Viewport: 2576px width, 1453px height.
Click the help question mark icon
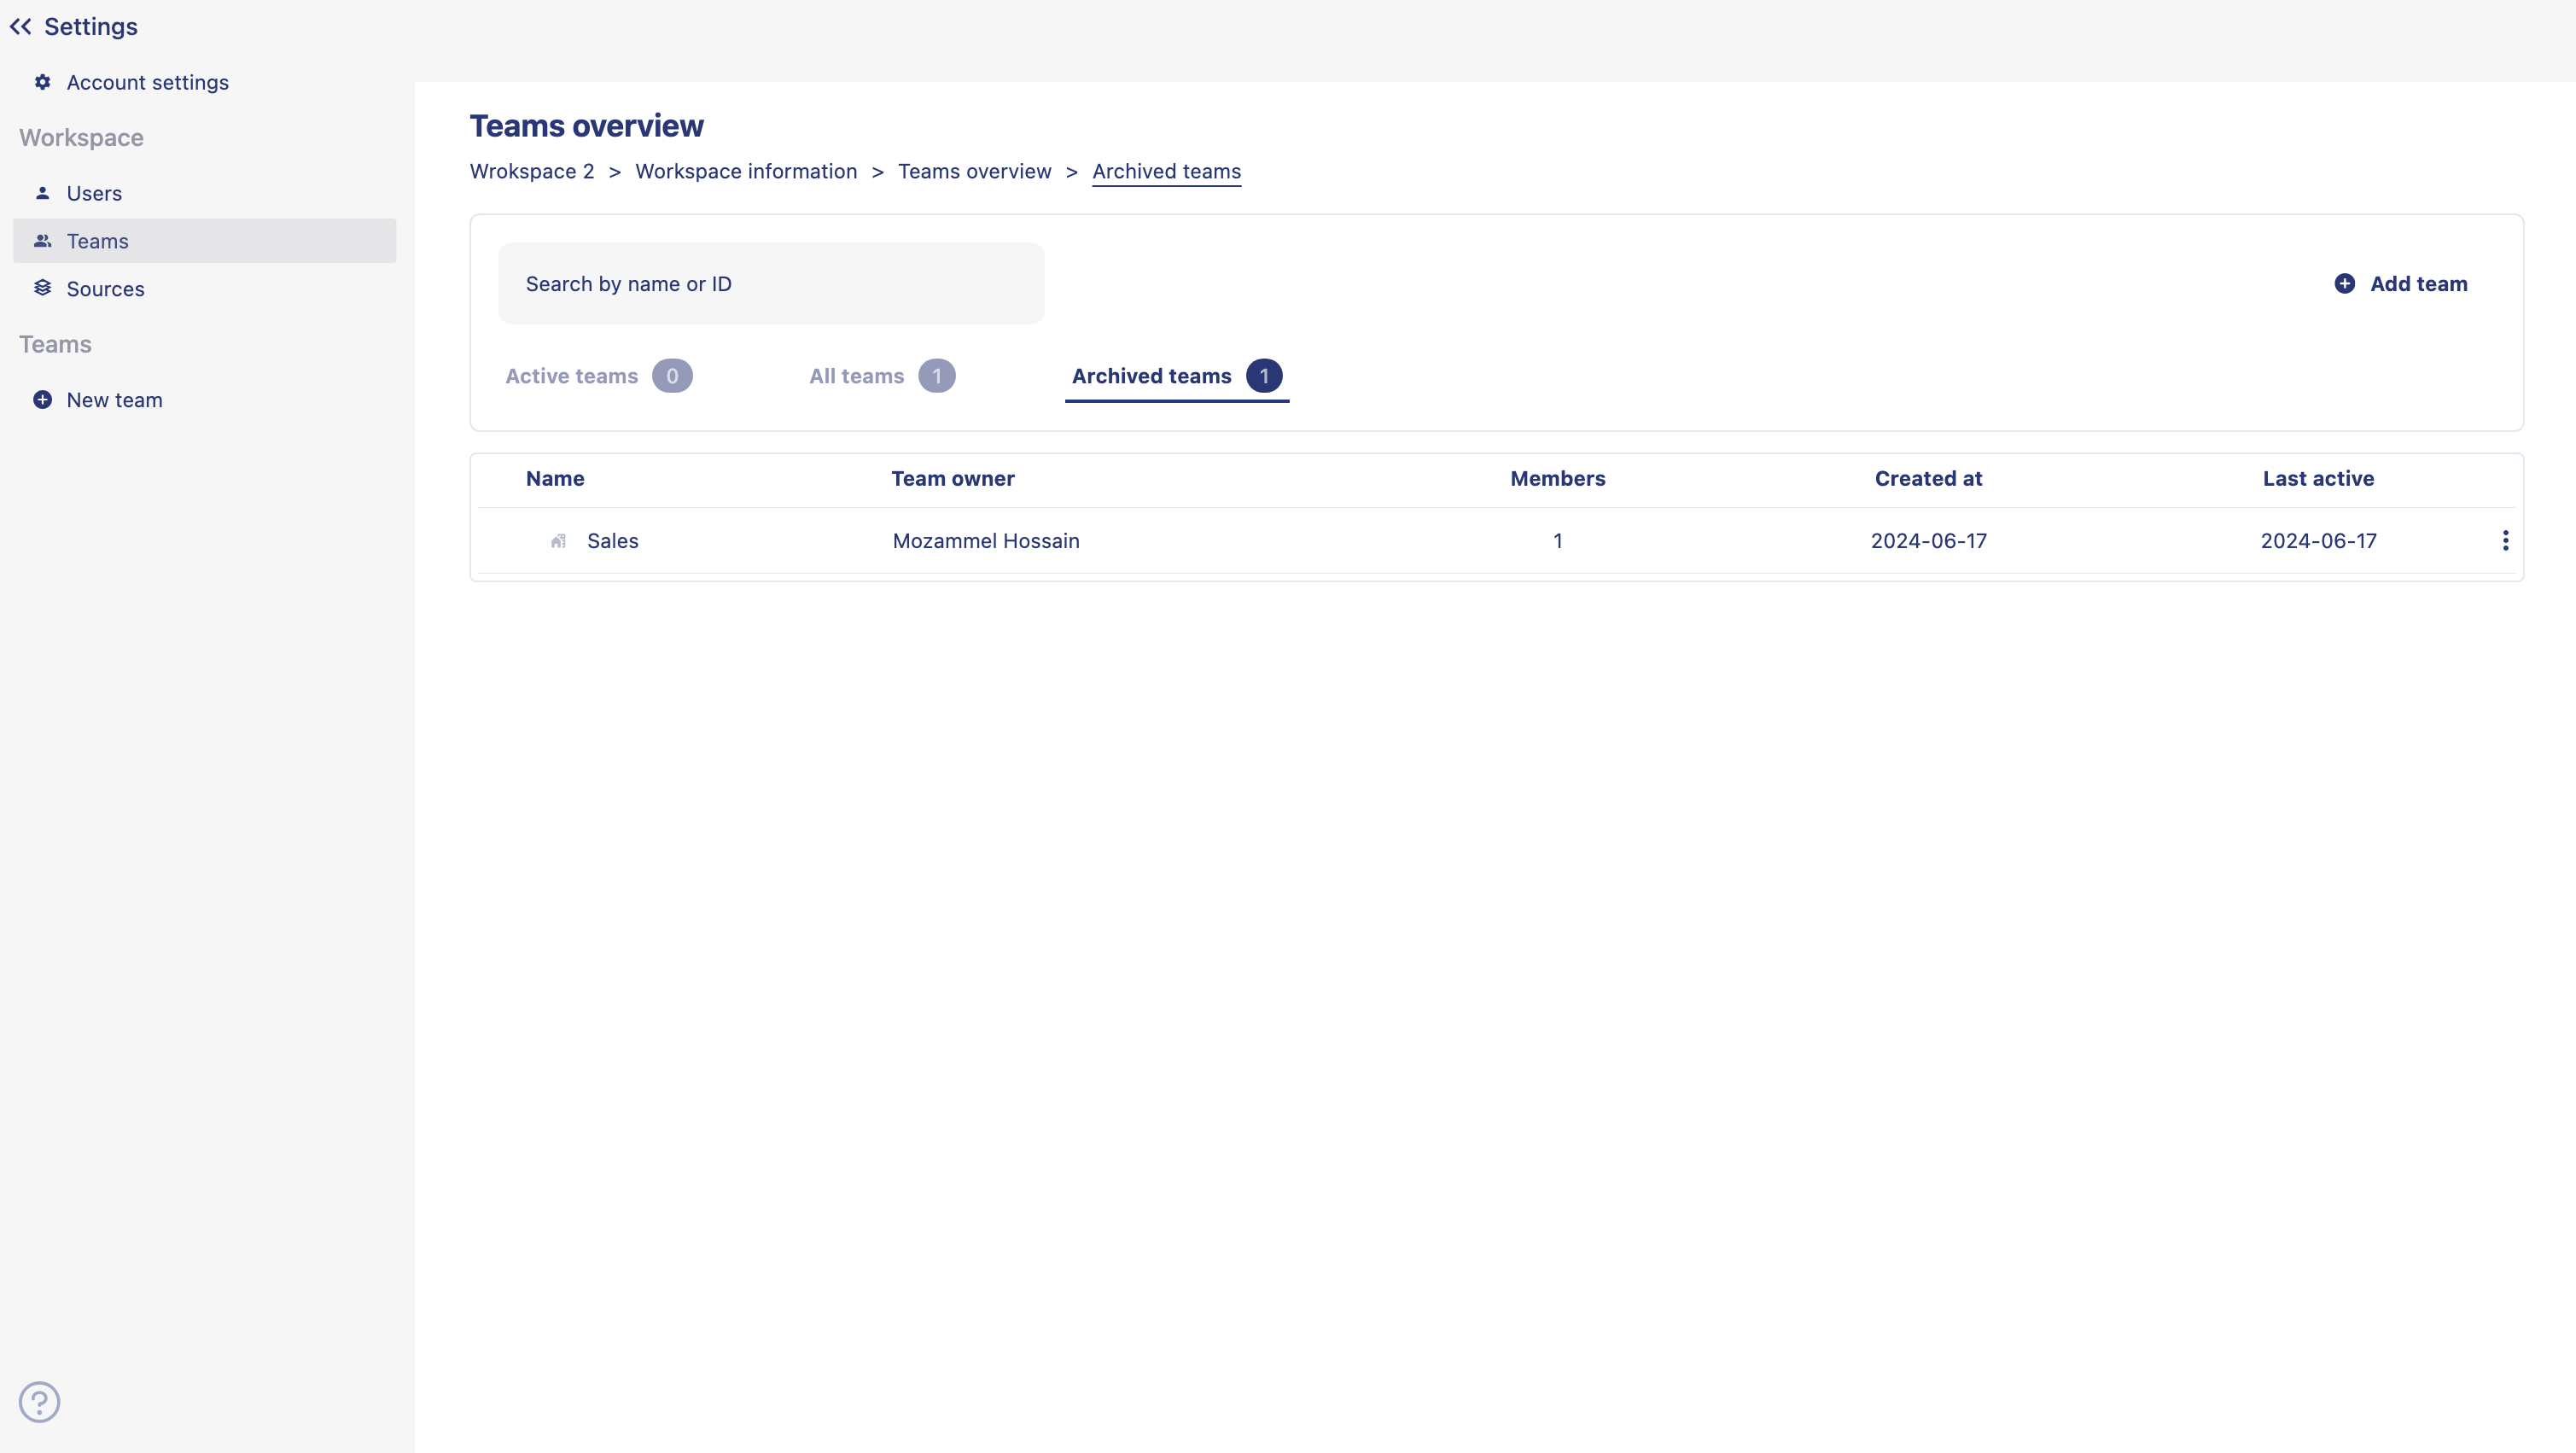click(40, 1401)
